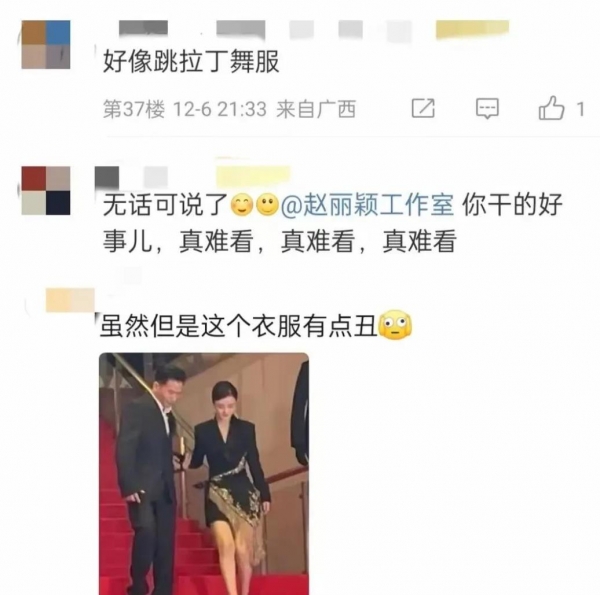Tap the yellow badge beside the second username

click(253, 176)
